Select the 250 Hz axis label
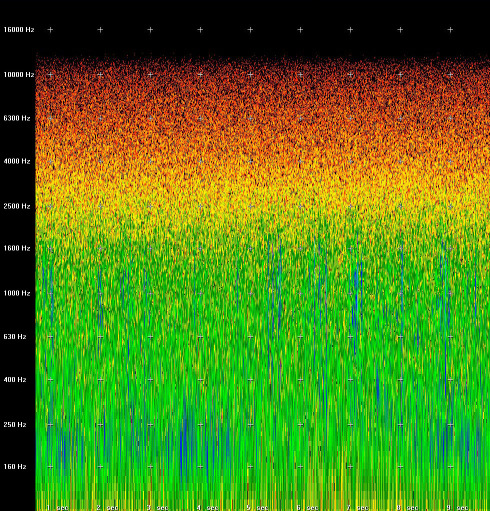Image resolution: width=490 pixels, height=511 pixels. click(x=15, y=425)
